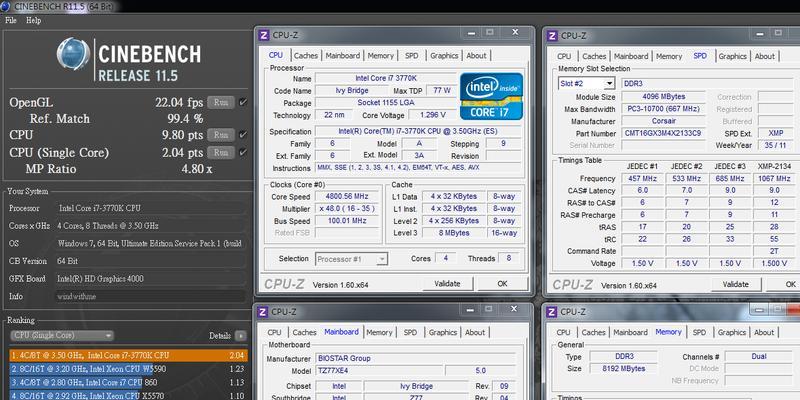The height and width of the screenshot is (400, 800).
Task: Toggle the CPU test checkbox
Action: 243,135
